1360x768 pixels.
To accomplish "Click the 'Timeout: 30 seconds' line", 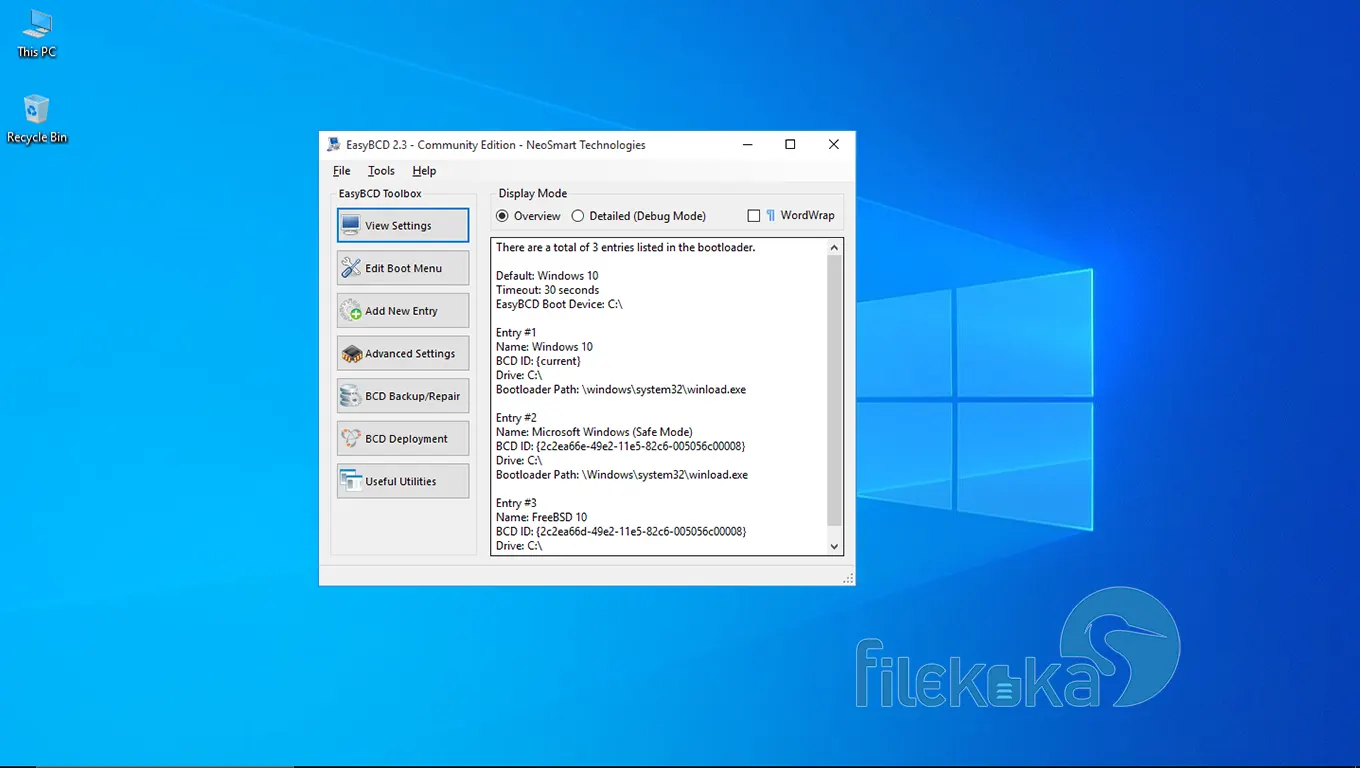I will [547, 290].
